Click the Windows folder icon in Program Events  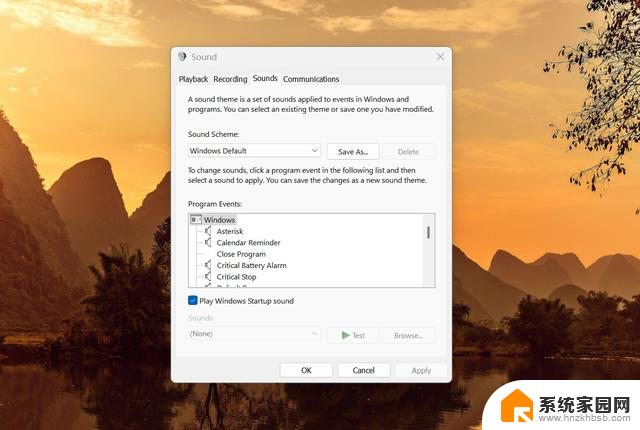click(x=196, y=219)
